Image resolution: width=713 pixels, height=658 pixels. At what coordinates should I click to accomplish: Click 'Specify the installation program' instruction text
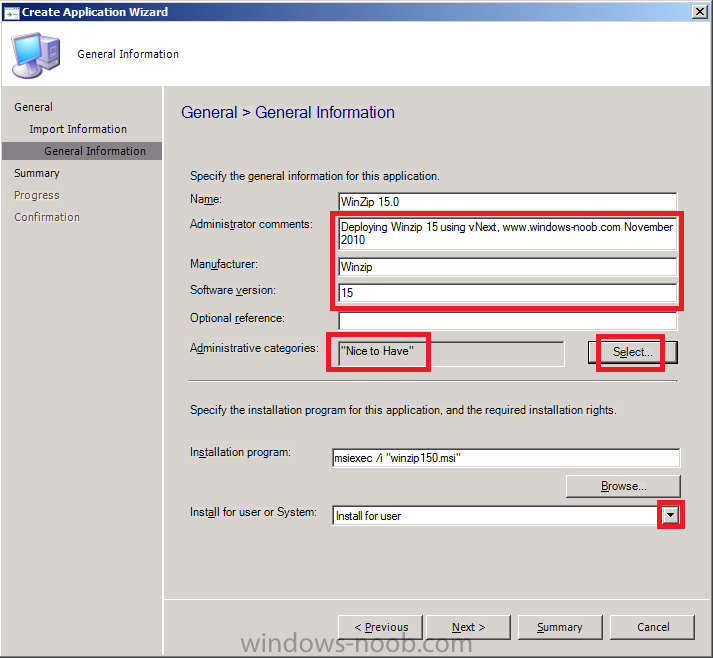[403, 410]
